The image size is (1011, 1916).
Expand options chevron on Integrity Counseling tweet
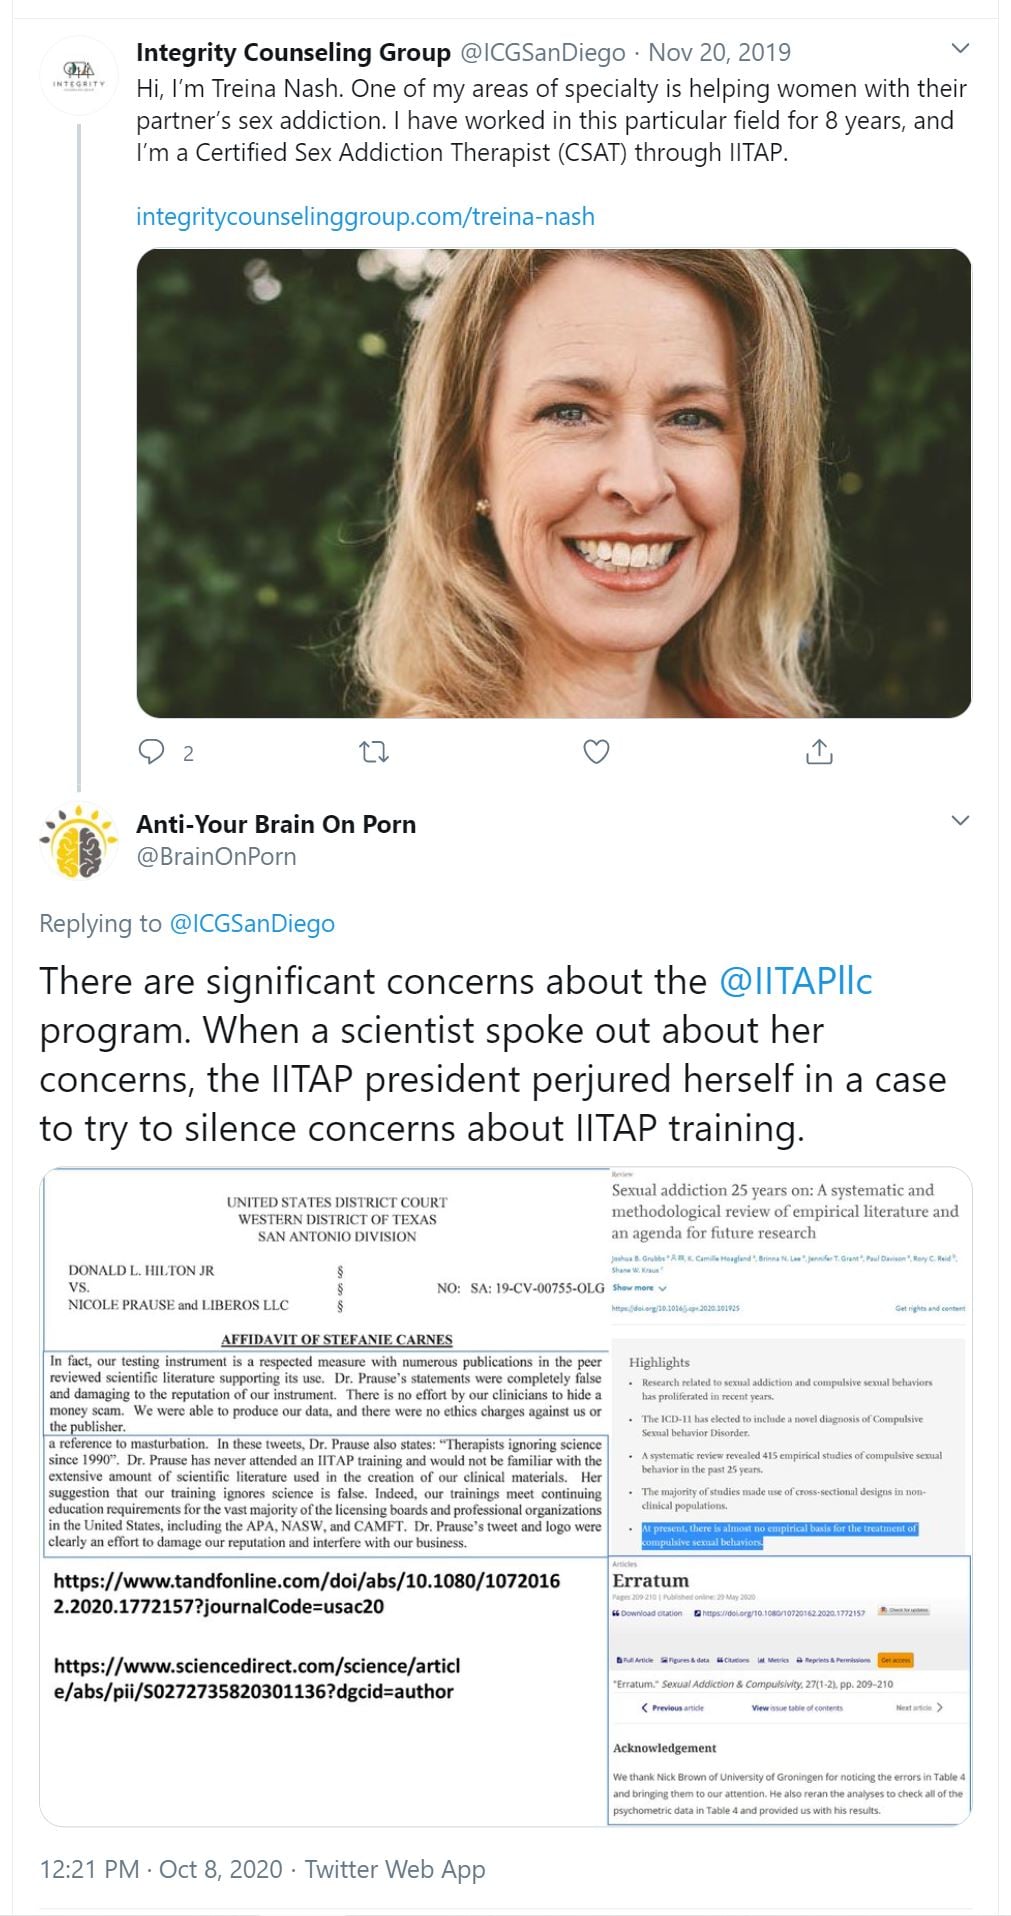(x=960, y=49)
